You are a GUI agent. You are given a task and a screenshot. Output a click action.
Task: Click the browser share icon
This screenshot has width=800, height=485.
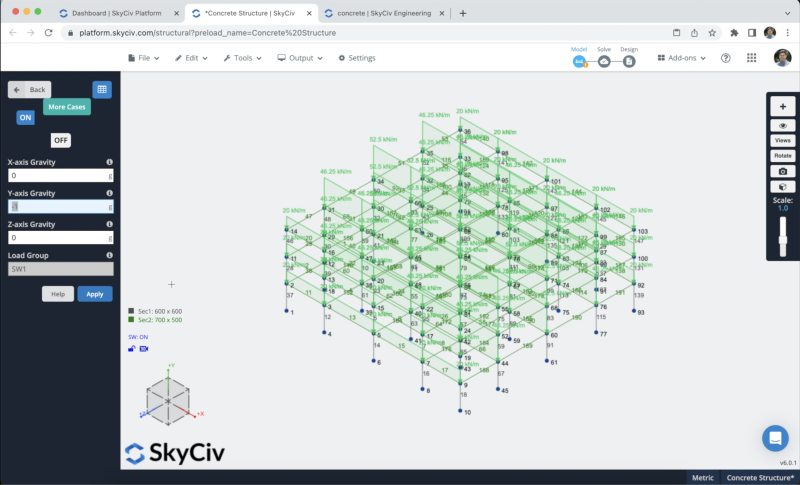(x=694, y=33)
